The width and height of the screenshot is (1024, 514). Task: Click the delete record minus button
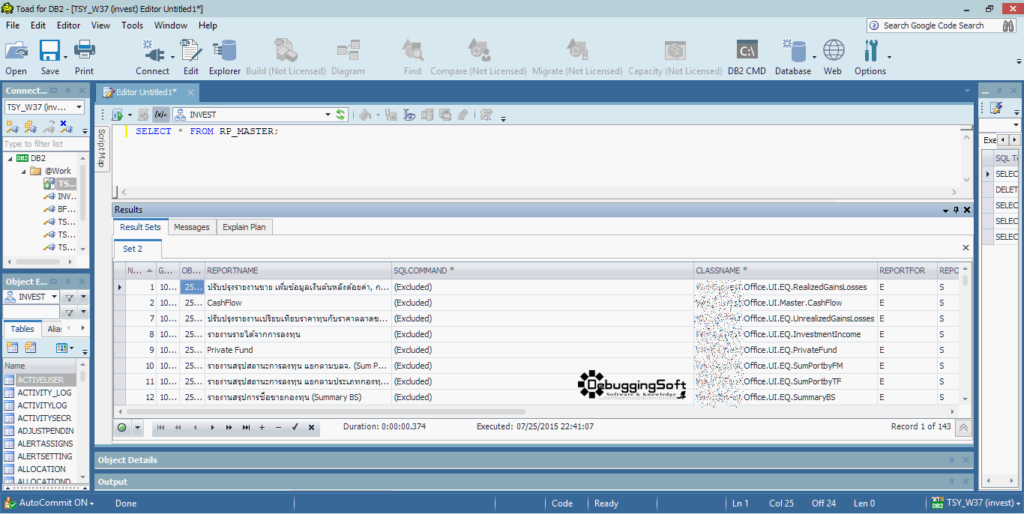click(x=278, y=428)
